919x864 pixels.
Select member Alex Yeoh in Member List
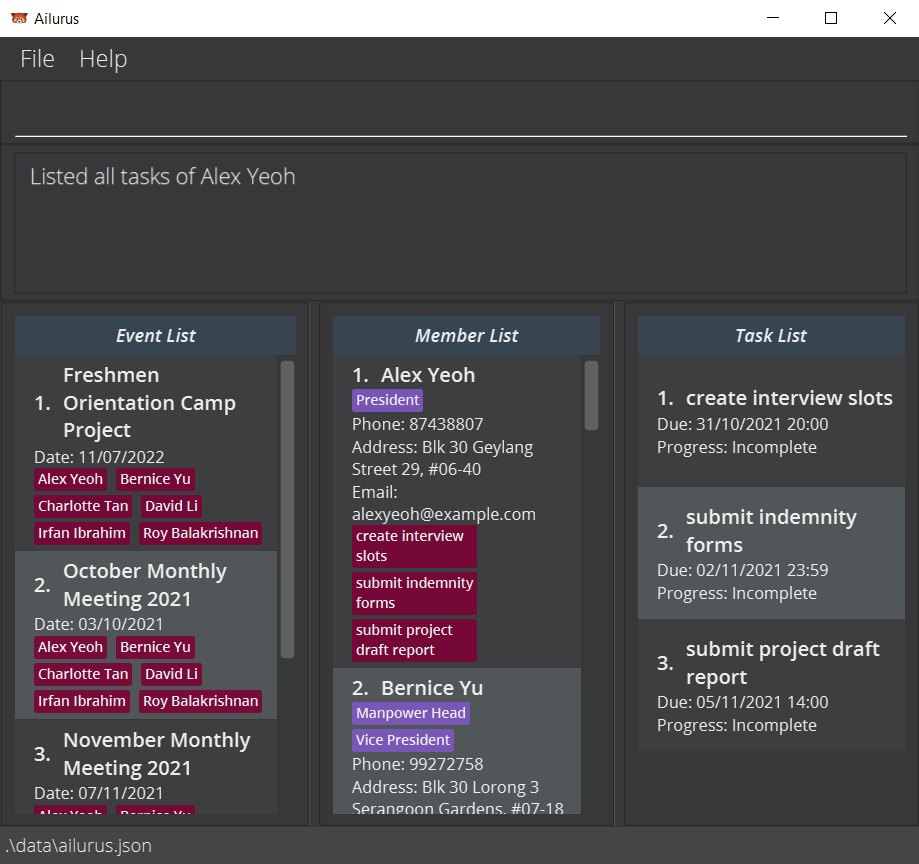coord(428,375)
